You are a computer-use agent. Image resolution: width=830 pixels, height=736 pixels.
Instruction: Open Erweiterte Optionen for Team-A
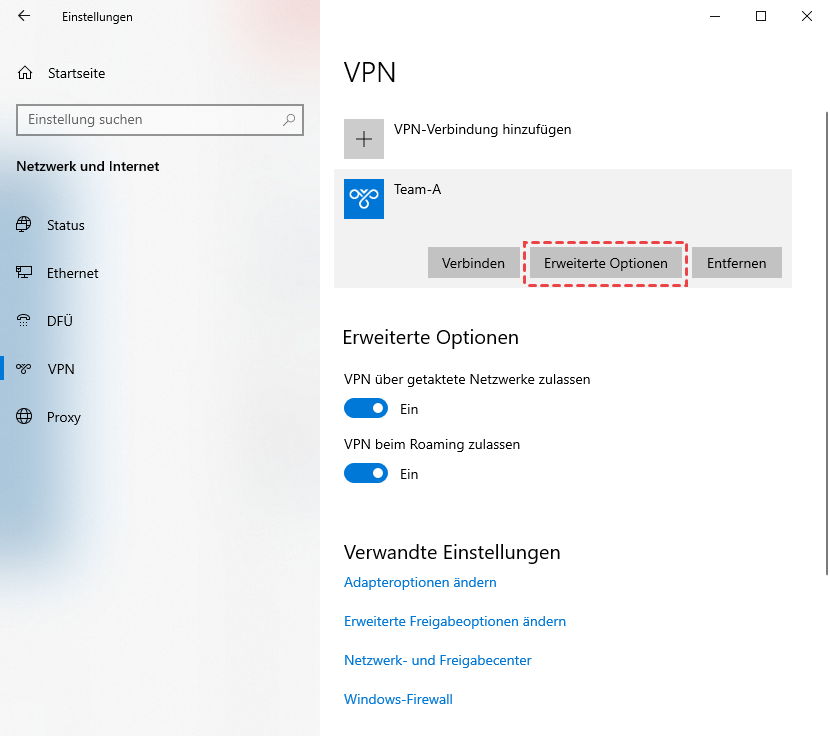(605, 263)
